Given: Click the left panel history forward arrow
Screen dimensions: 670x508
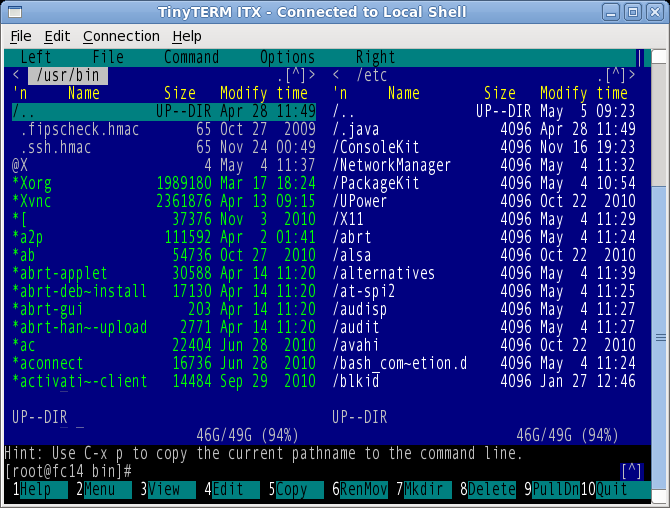Looking at the screenshot, I should click(312, 75).
